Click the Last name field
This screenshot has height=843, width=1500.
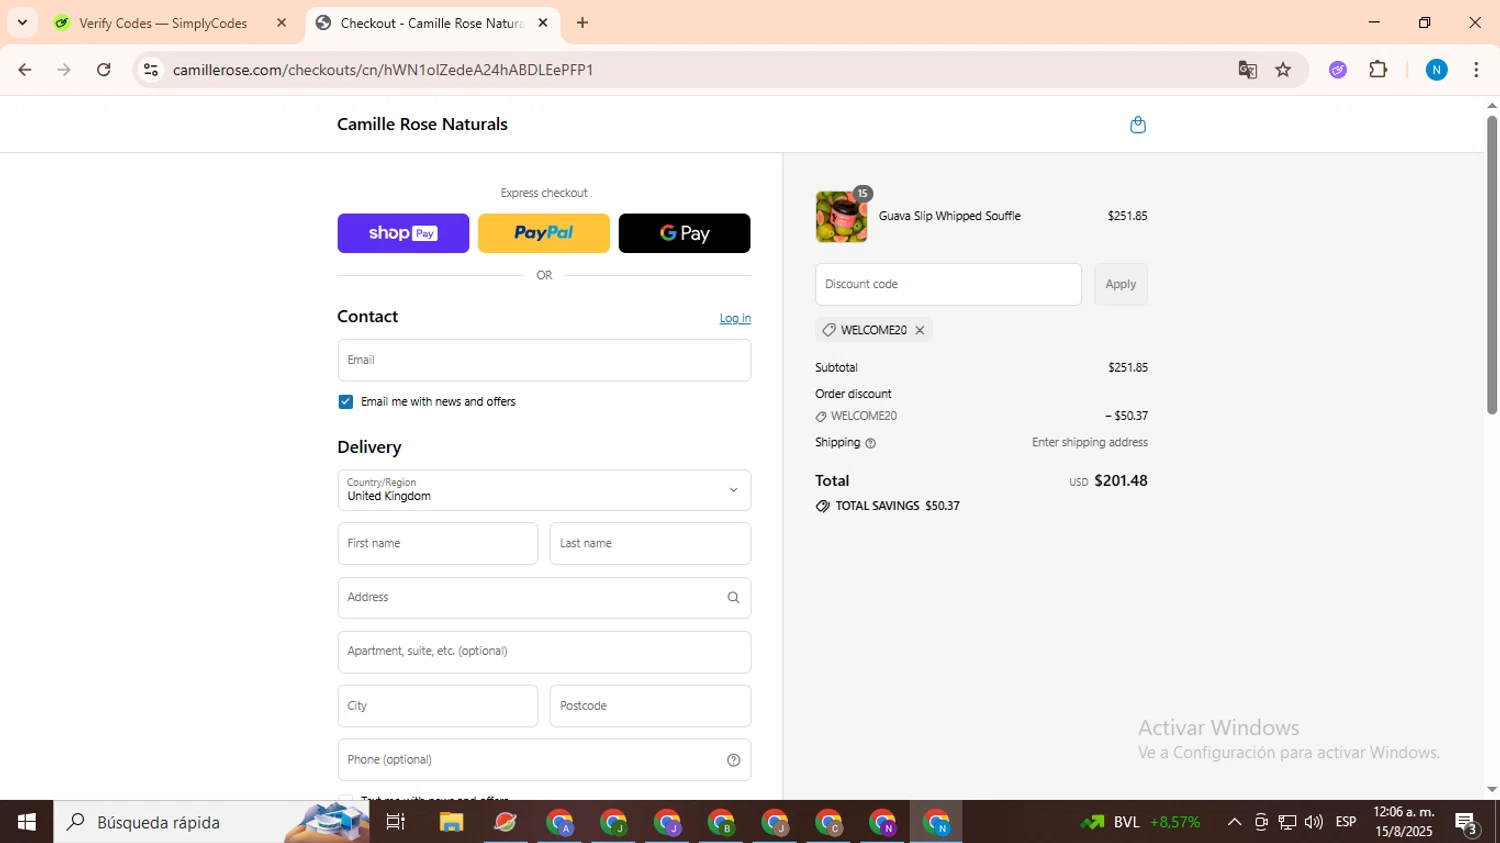tap(650, 544)
